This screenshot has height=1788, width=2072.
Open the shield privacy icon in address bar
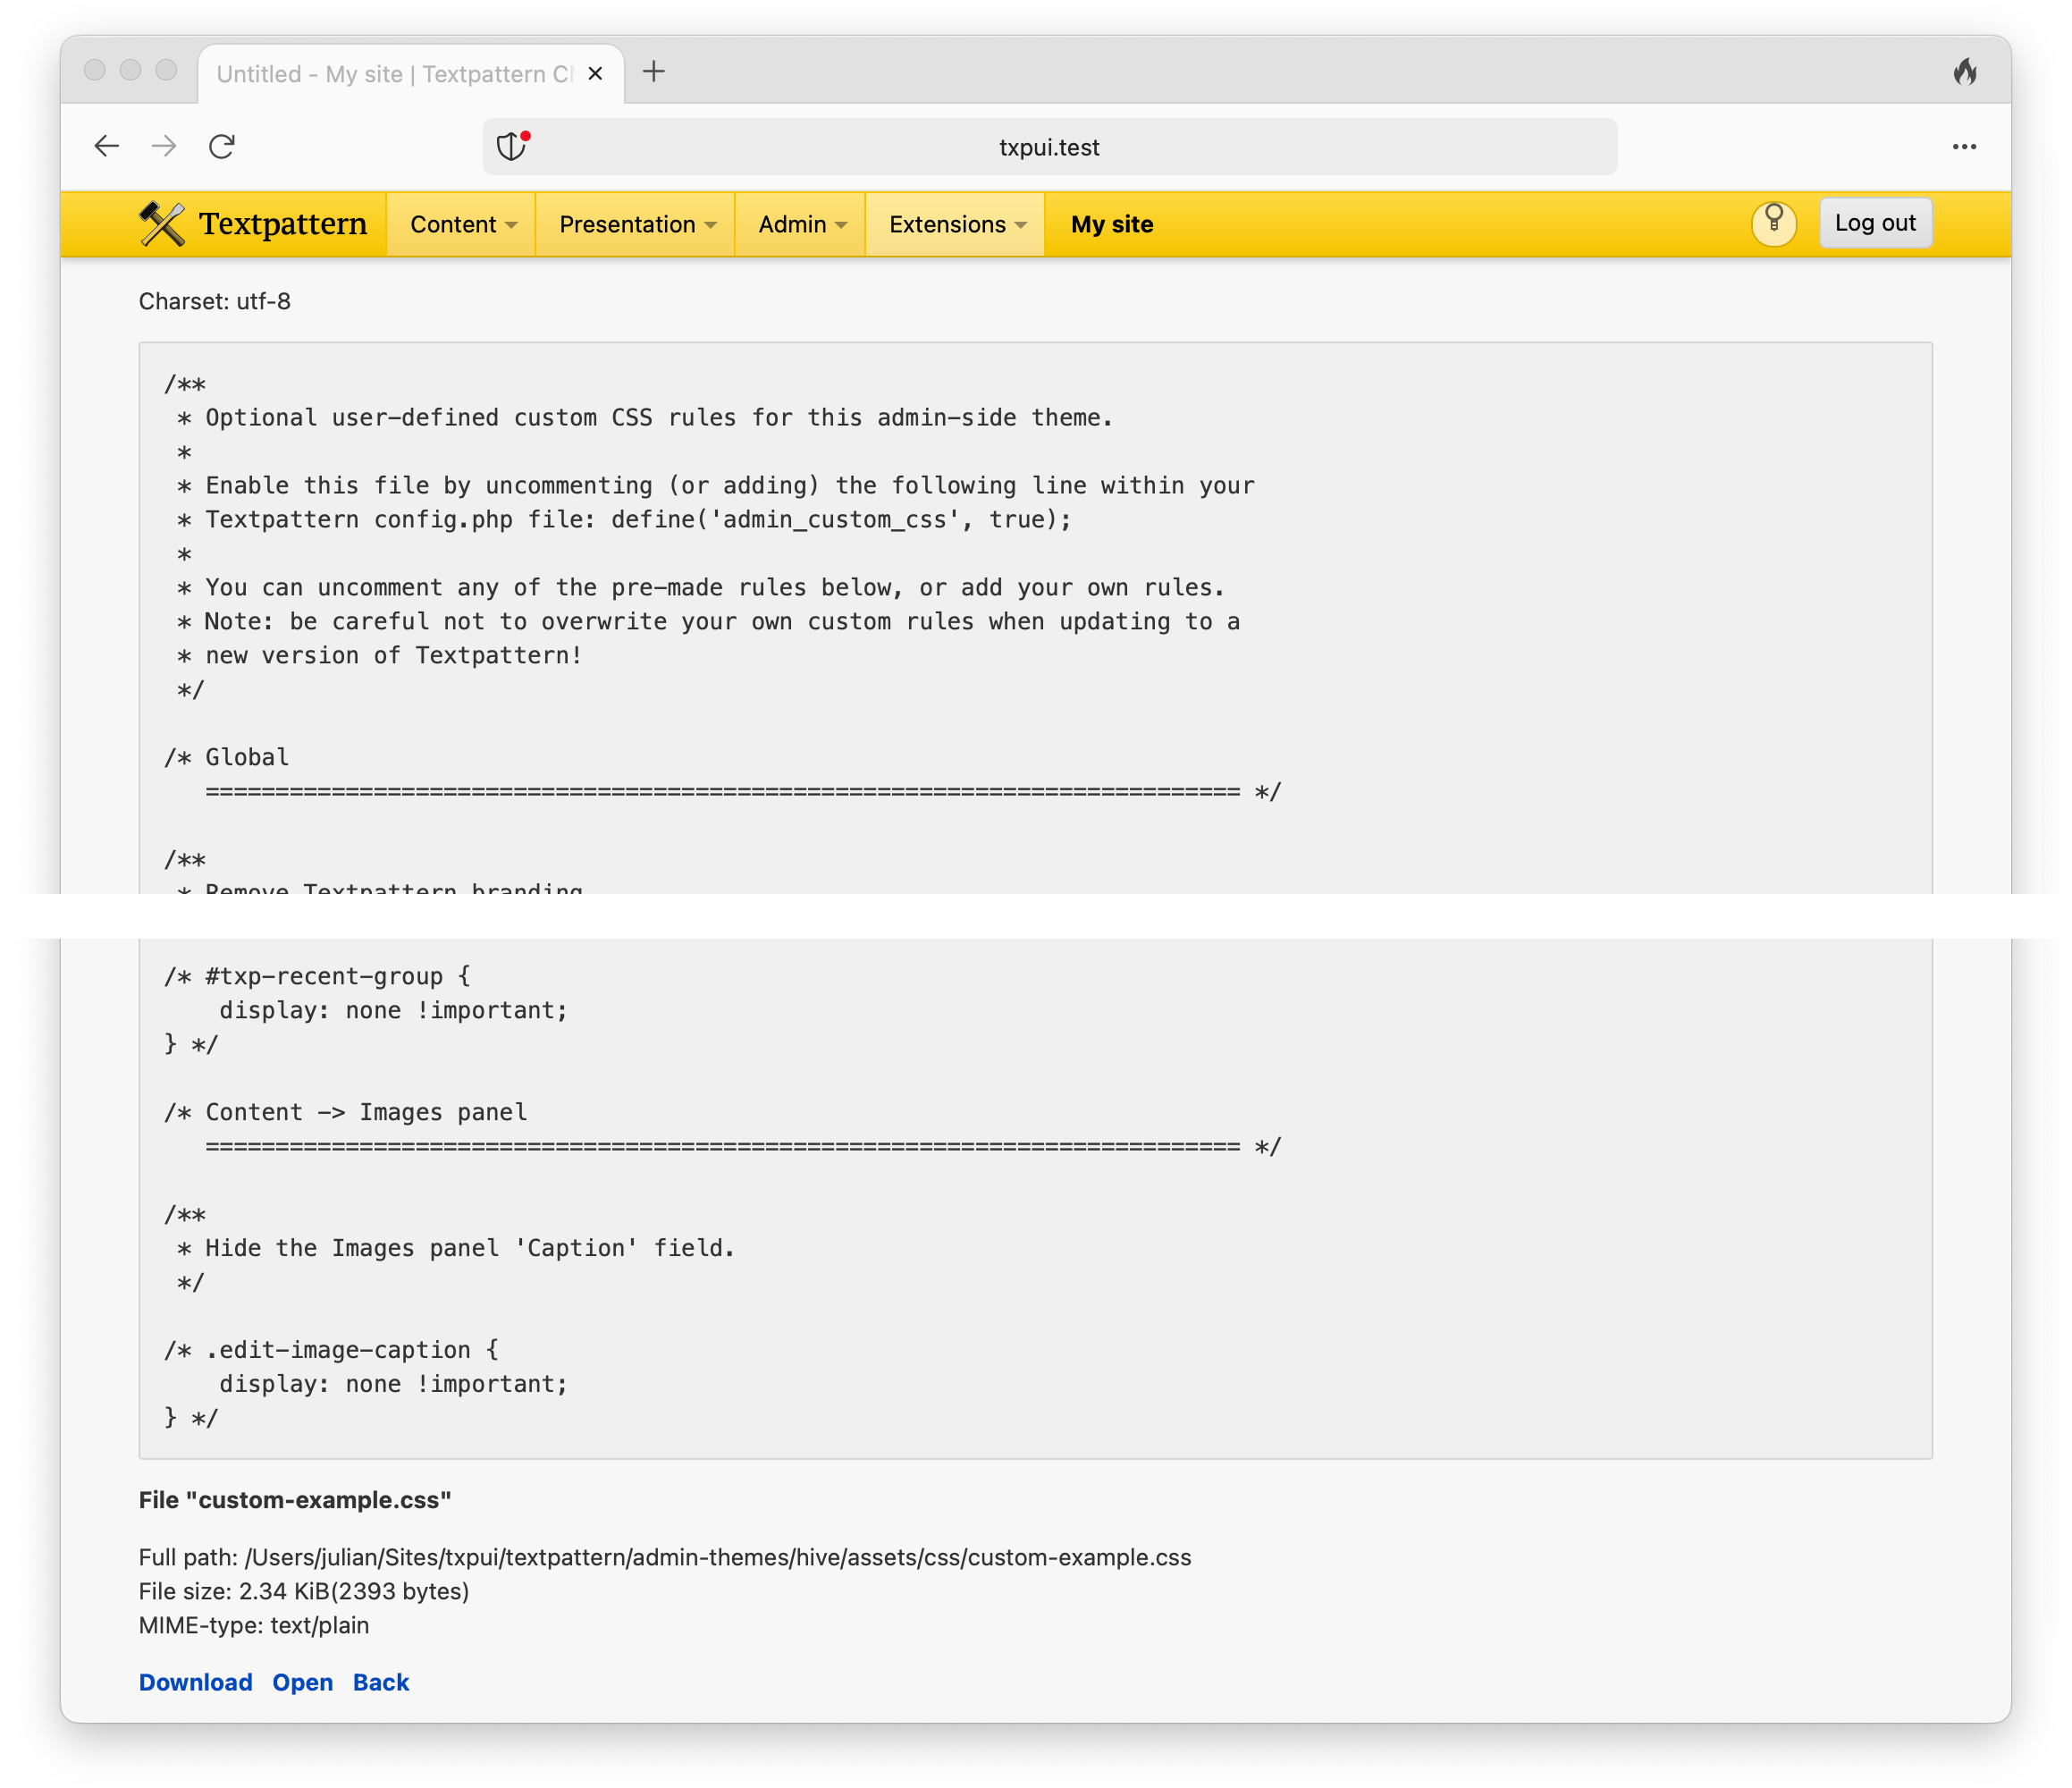point(512,146)
